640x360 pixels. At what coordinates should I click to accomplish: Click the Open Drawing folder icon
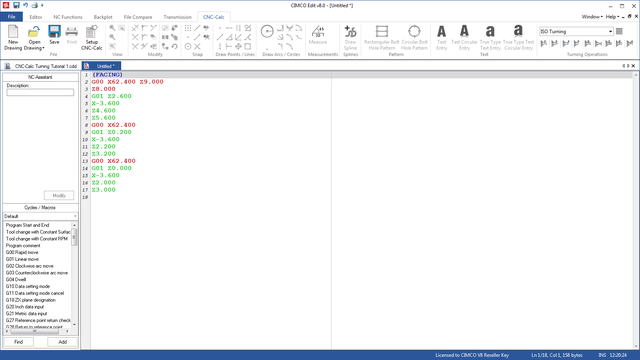(x=34, y=32)
